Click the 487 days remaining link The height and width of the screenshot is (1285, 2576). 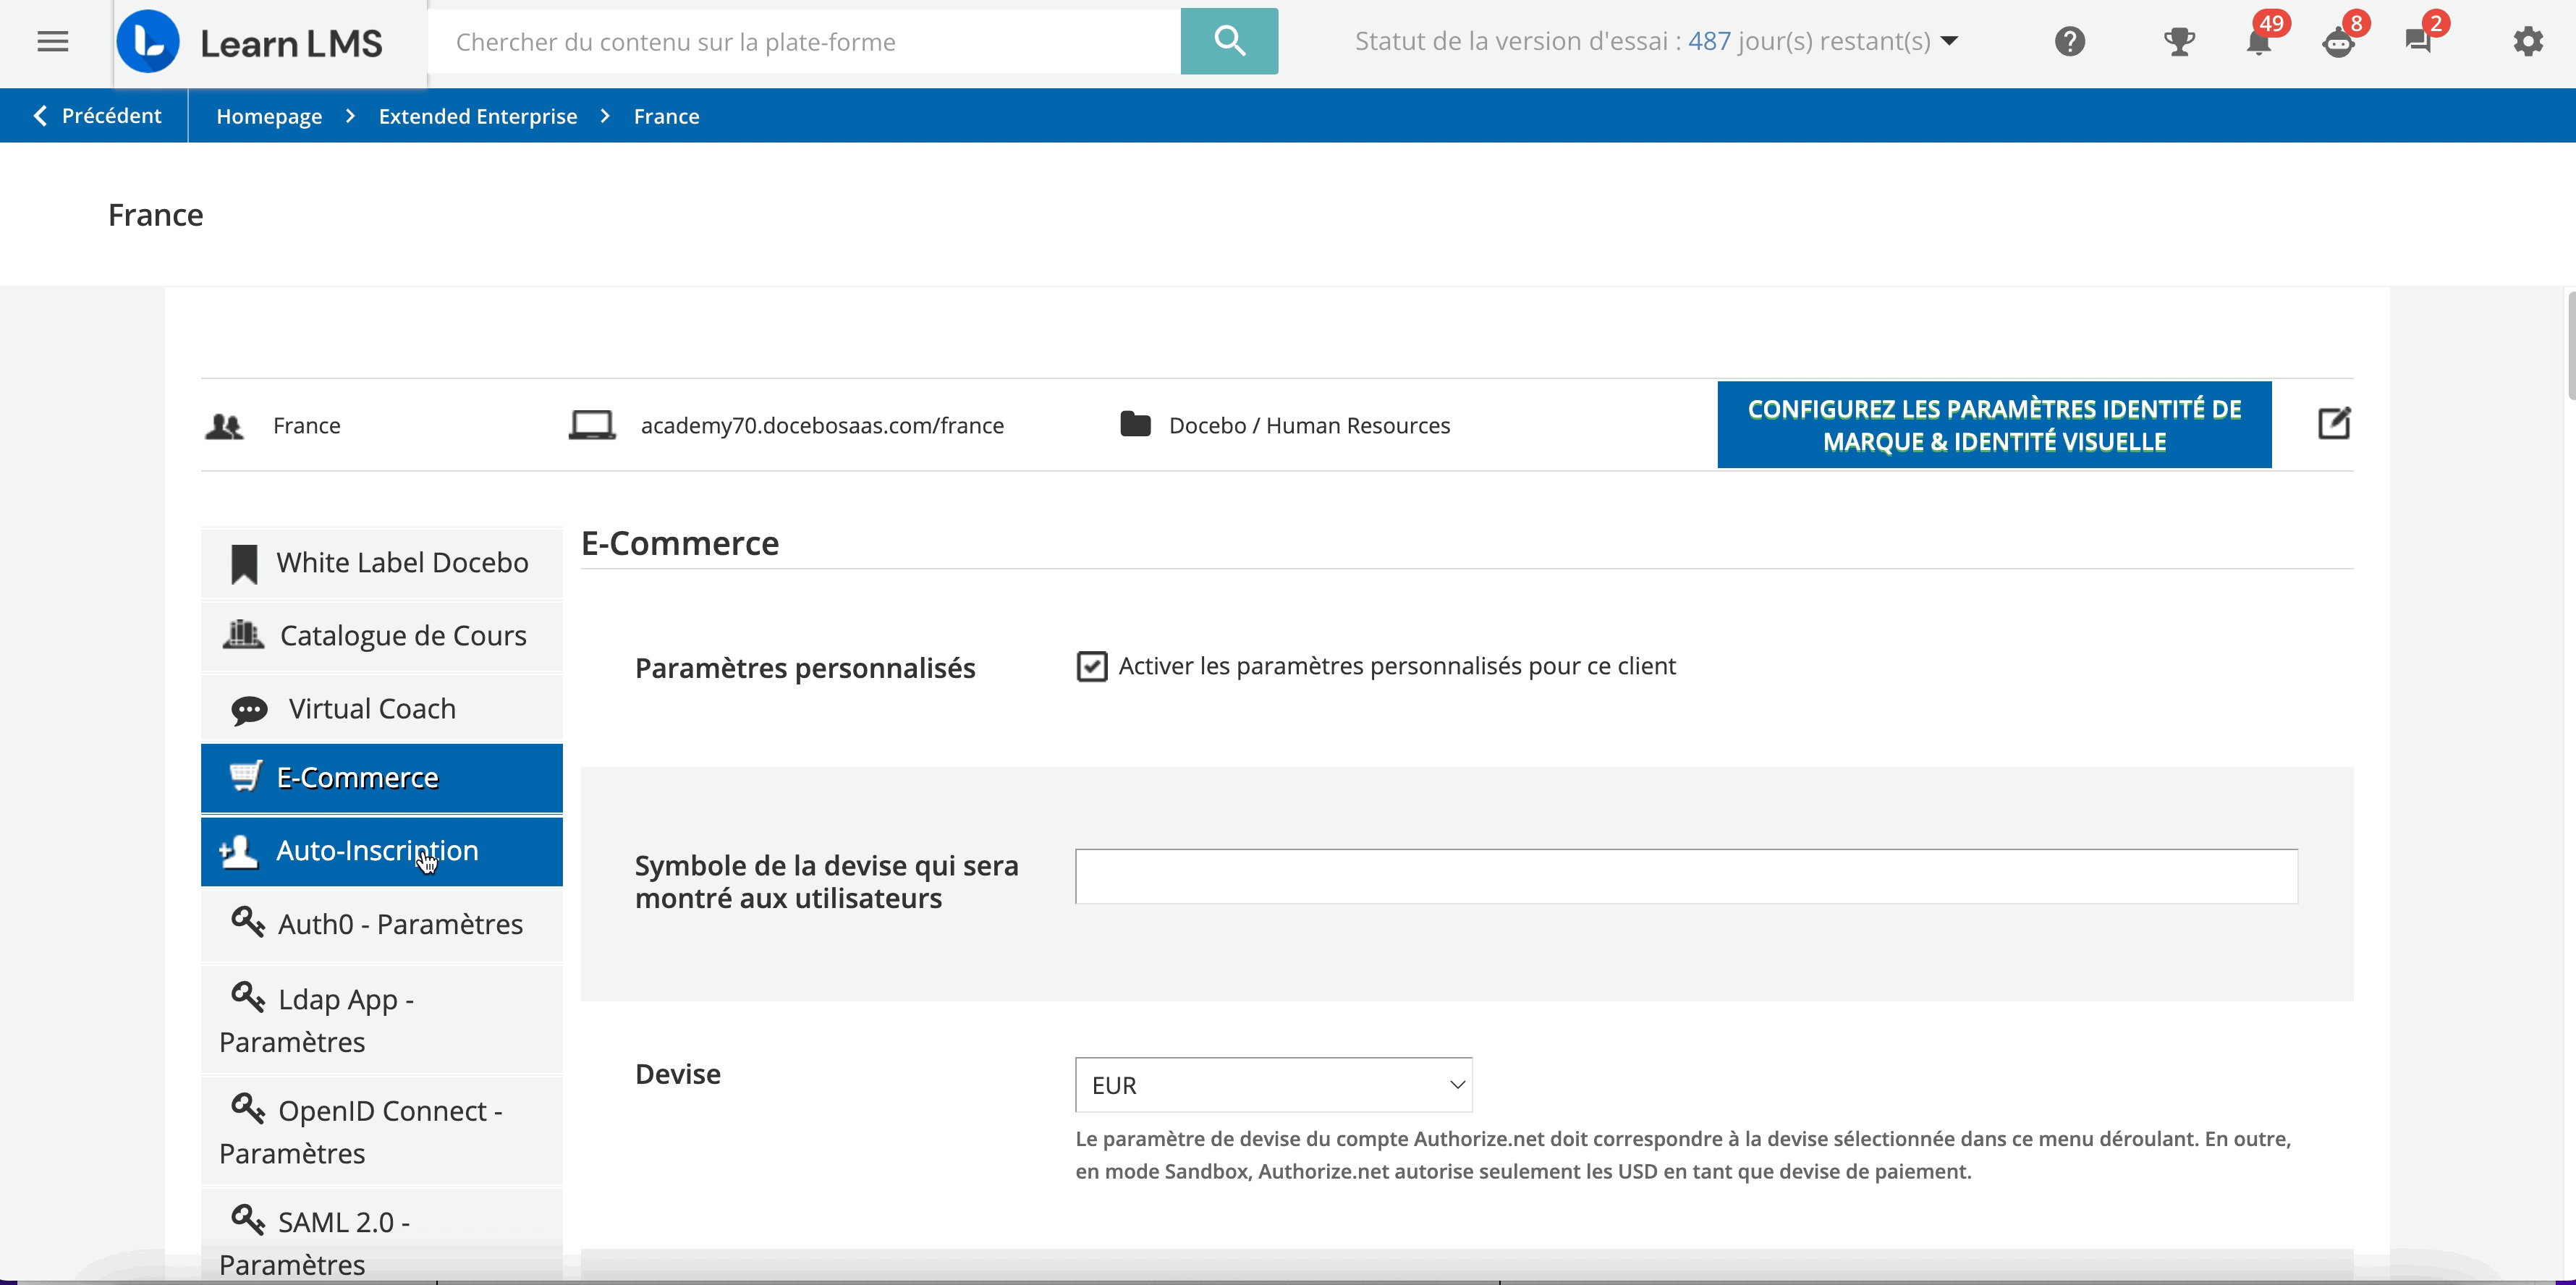(1709, 42)
